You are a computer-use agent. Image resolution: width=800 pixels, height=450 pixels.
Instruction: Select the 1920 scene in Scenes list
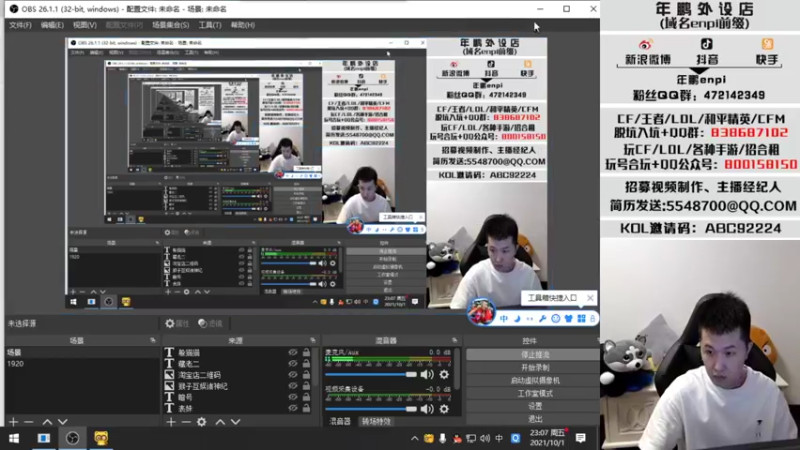tap(82, 364)
